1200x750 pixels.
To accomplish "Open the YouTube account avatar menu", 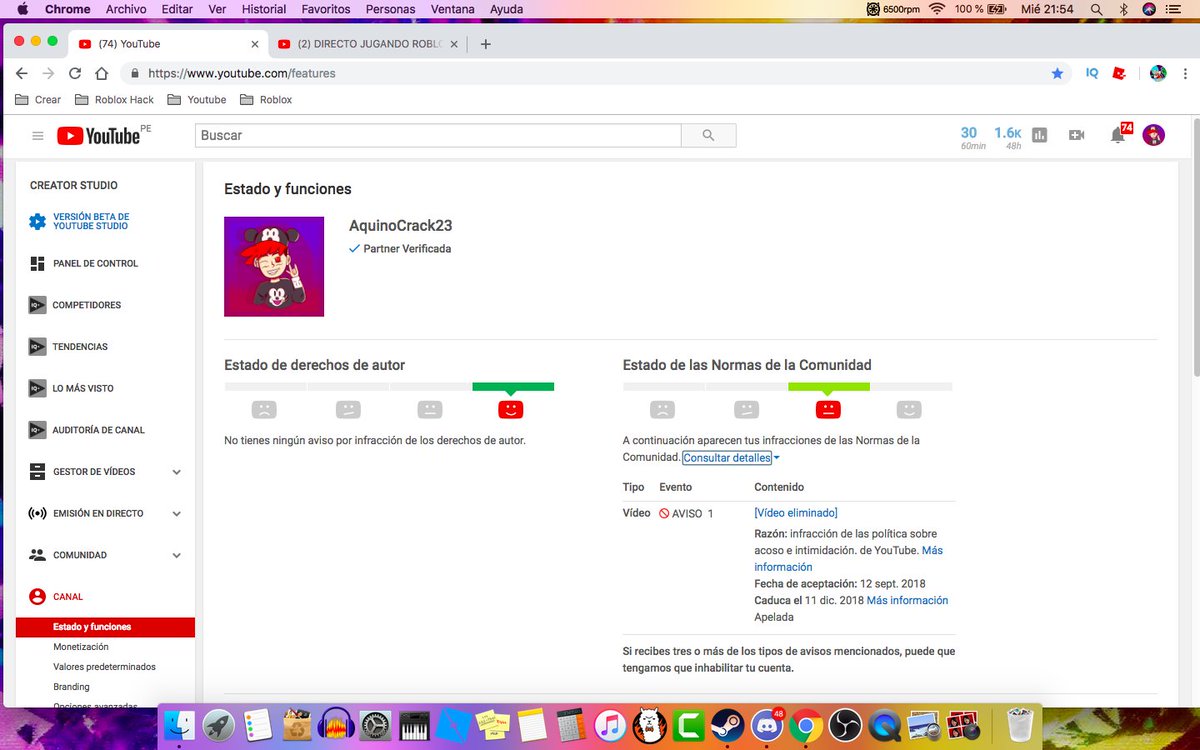I will coord(1154,135).
